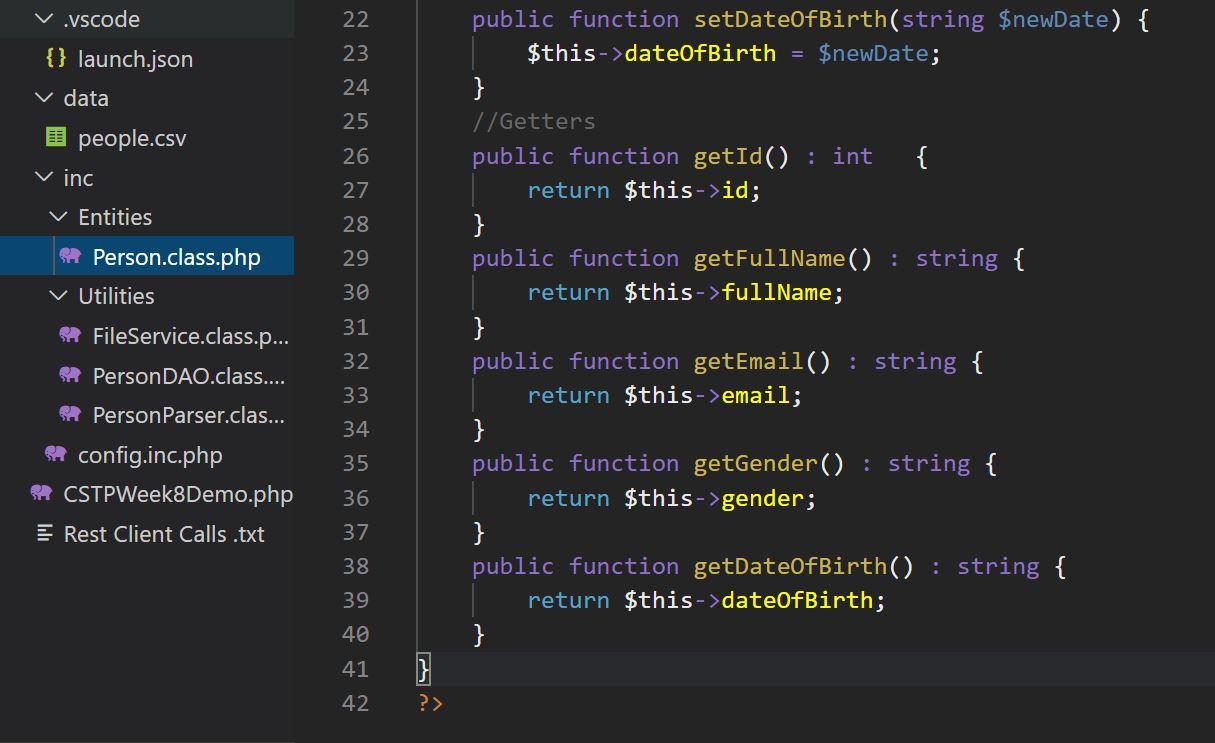Open the PersonDAO.class file
The height and width of the screenshot is (743, 1215).
tap(189, 376)
